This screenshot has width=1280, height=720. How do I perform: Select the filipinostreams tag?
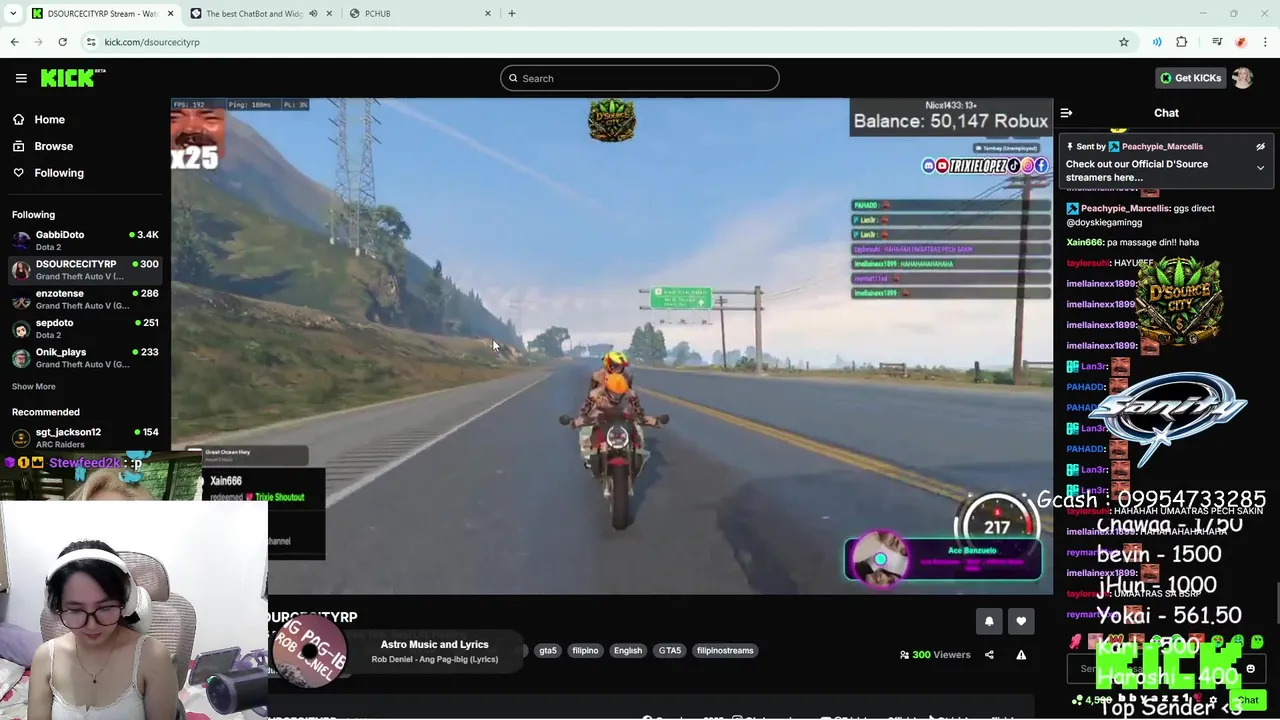tap(725, 650)
